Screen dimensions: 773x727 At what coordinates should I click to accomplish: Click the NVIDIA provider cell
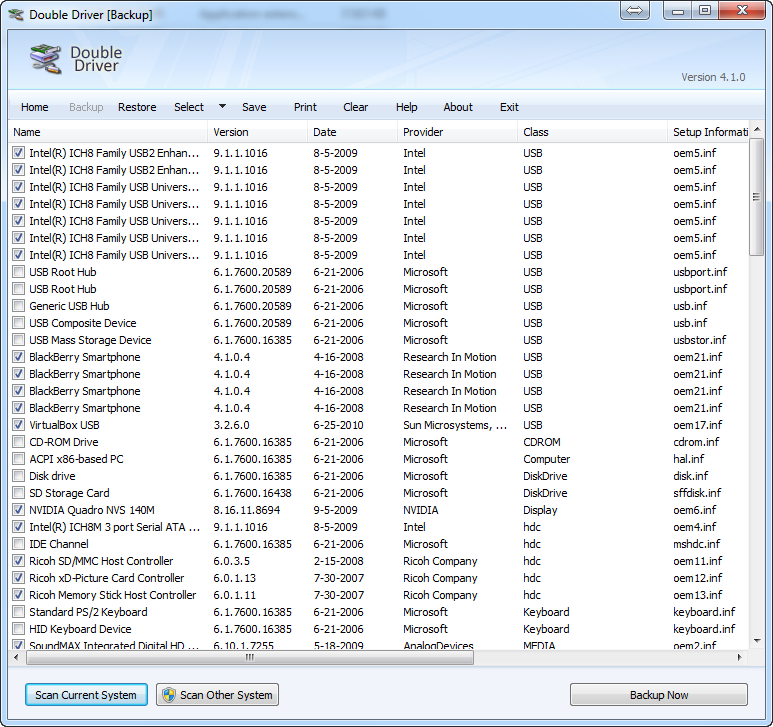(x=421, y=510)
